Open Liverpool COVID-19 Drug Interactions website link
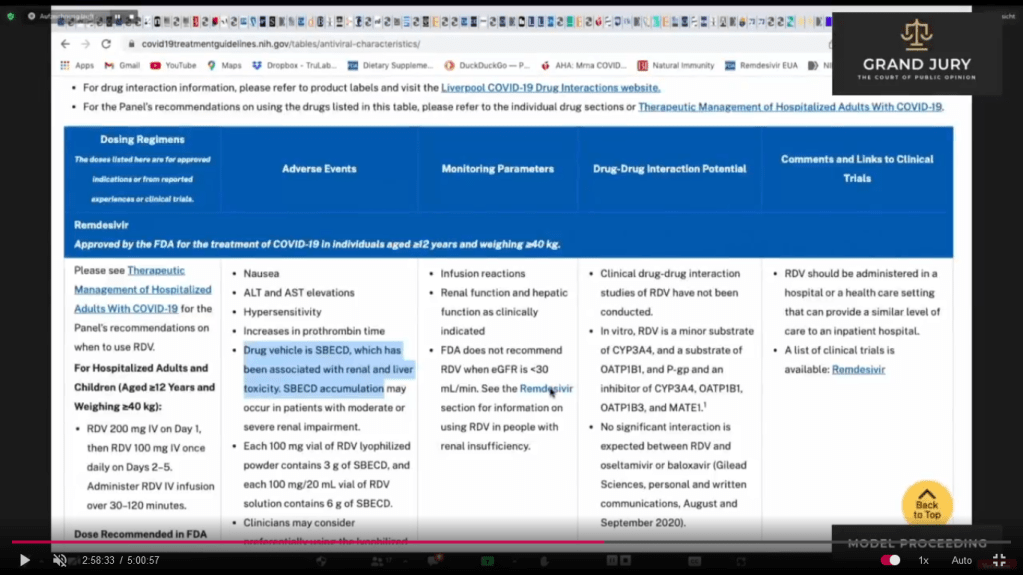This screenshot has width=1023, height=575. pos(550,88)
